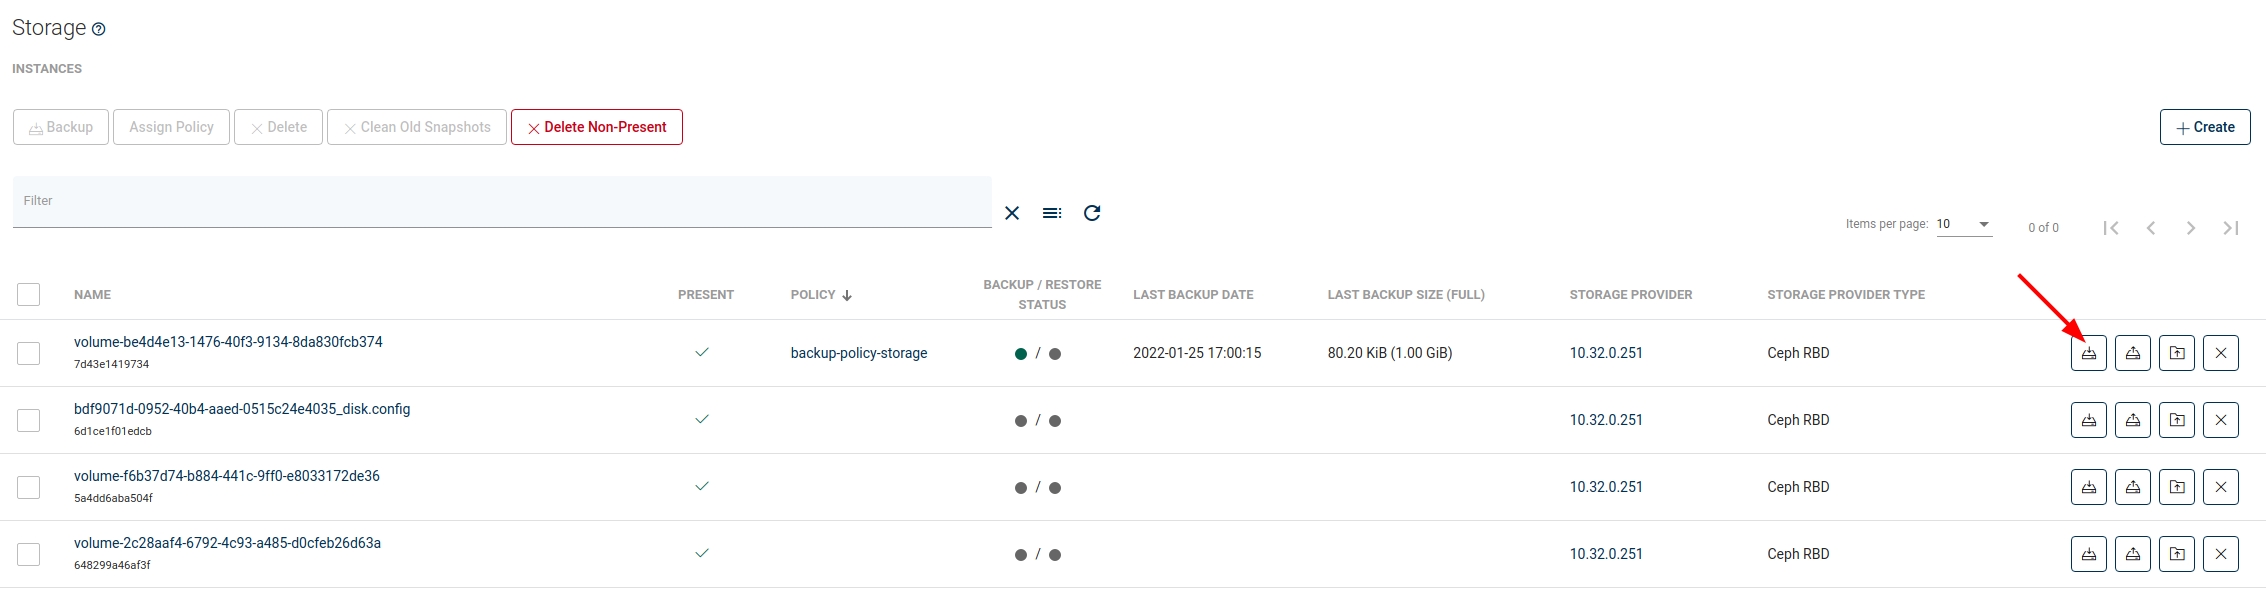Delete the volume-2c28aaf4 storage entry
The width and height of the screenshot is (2266, 589).
click(x=2220, y=554)
